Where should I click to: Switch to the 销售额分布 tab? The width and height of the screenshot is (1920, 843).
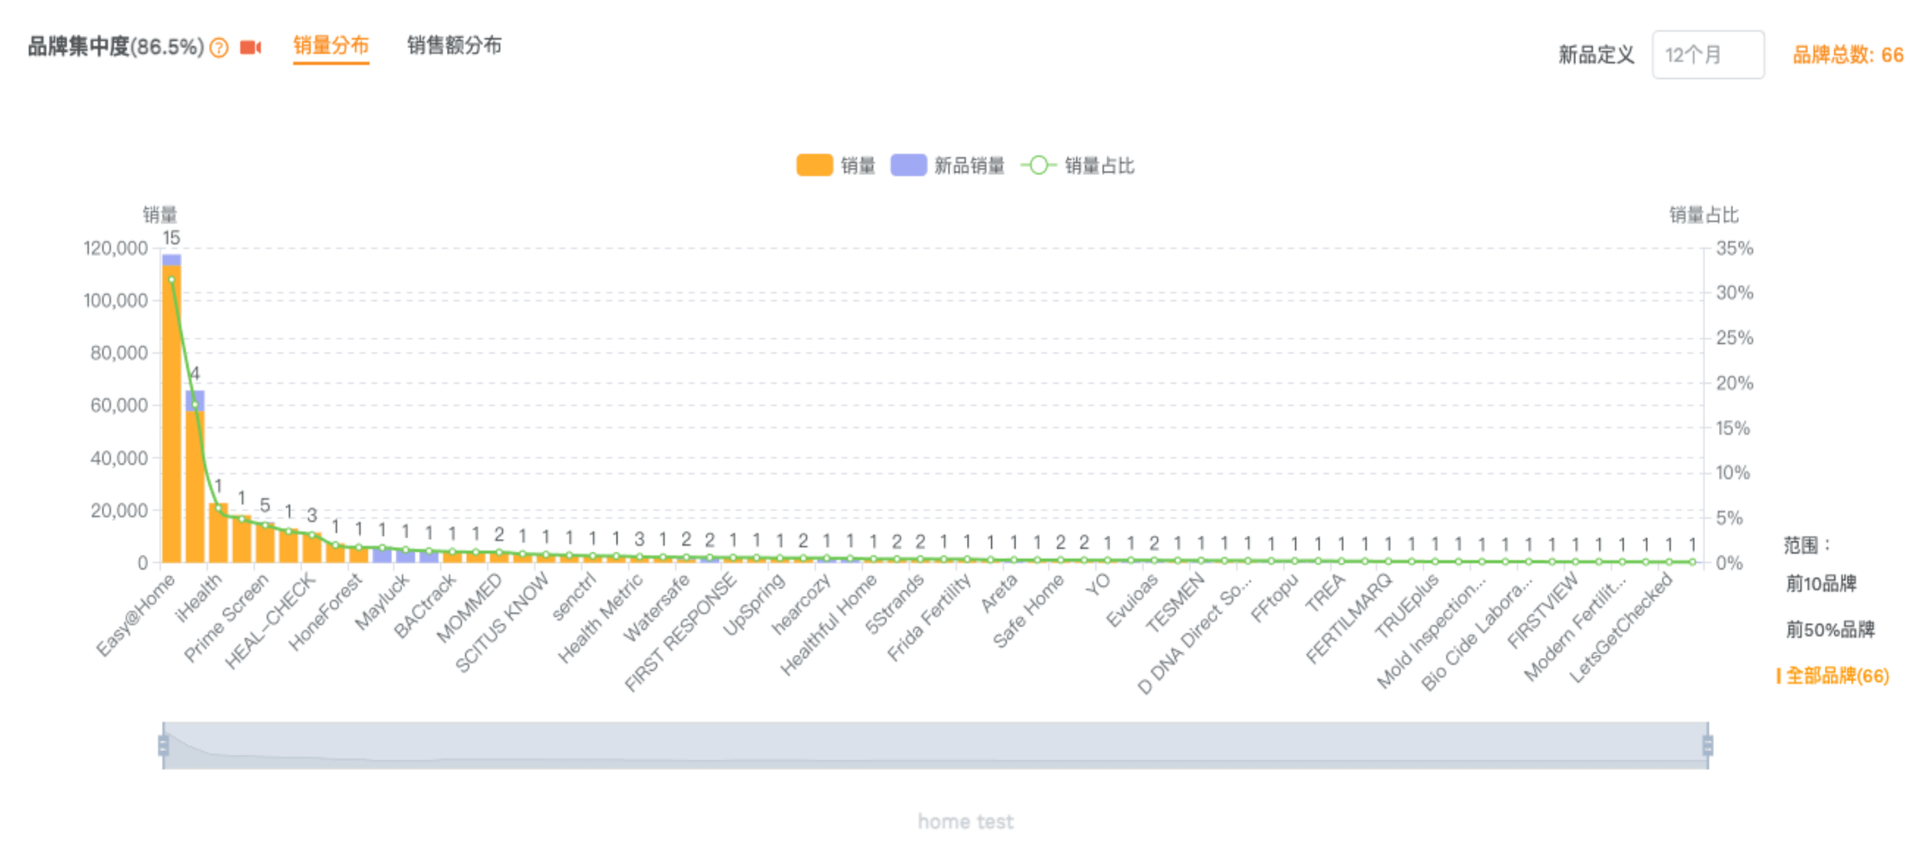point(454,46)
